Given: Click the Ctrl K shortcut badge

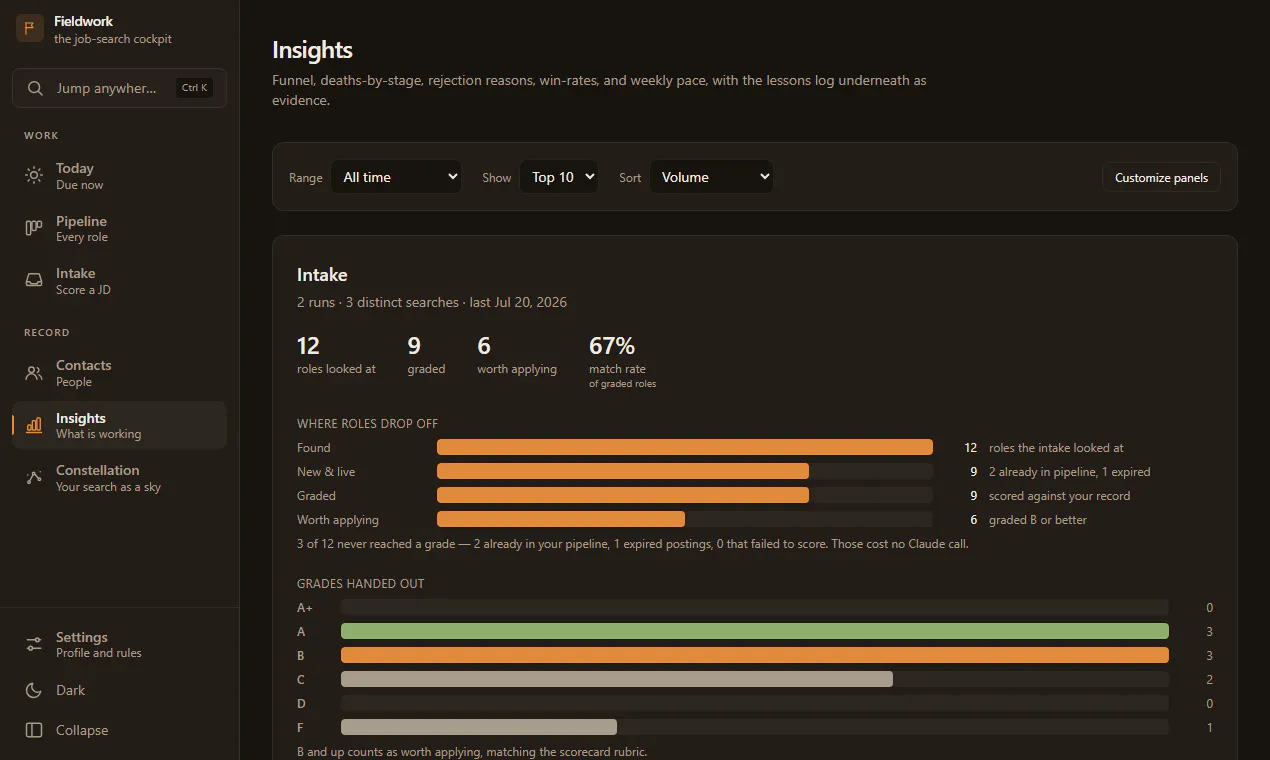Looking at the screenshot, I should point(194,88).
